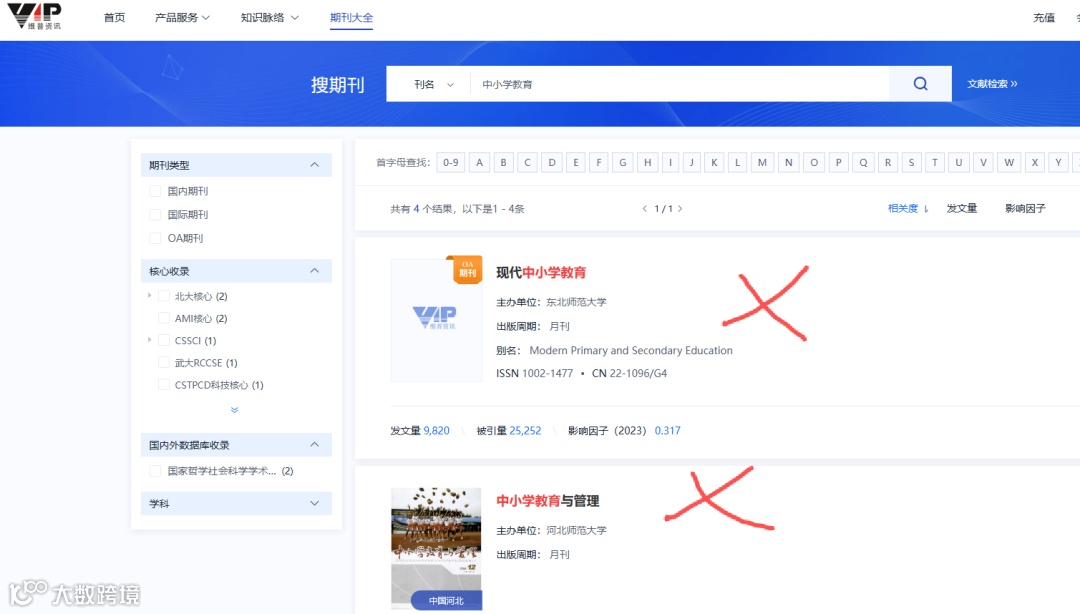Show more 核心收录 options double-chevron

pyautogui.click(x=234, y=409)
